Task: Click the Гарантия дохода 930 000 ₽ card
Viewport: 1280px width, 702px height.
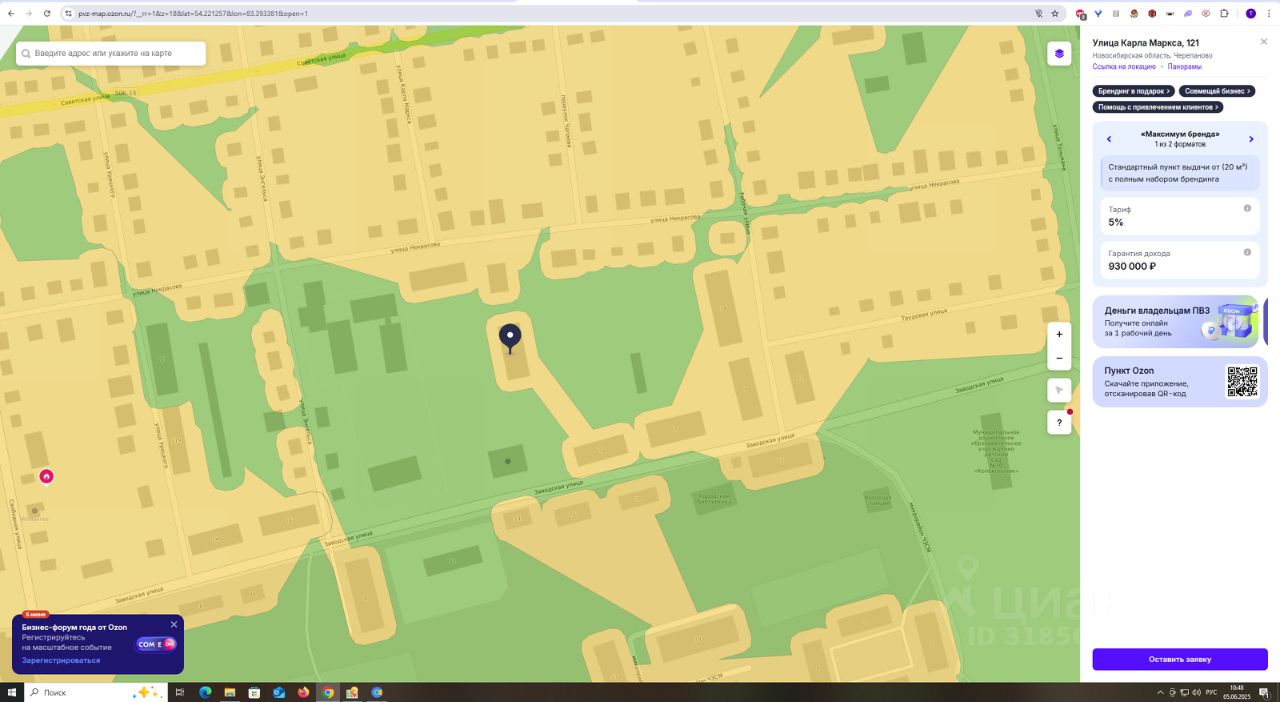Action: point(1180,260)
